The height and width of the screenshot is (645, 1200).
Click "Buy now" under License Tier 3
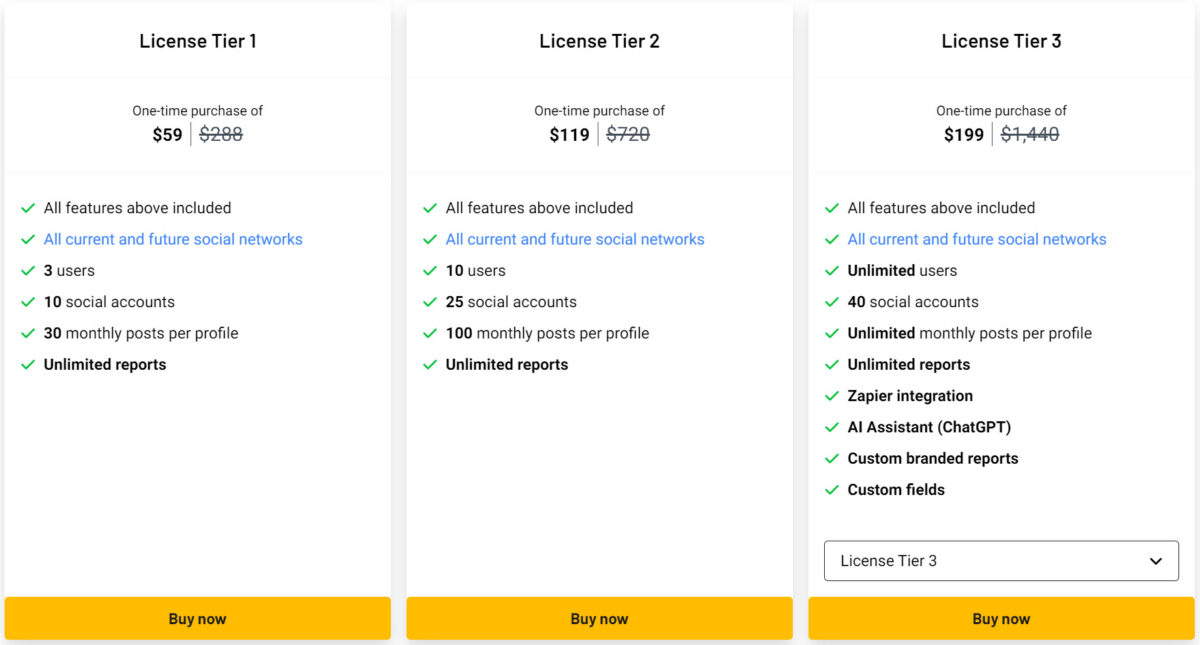coord(1001,618)
